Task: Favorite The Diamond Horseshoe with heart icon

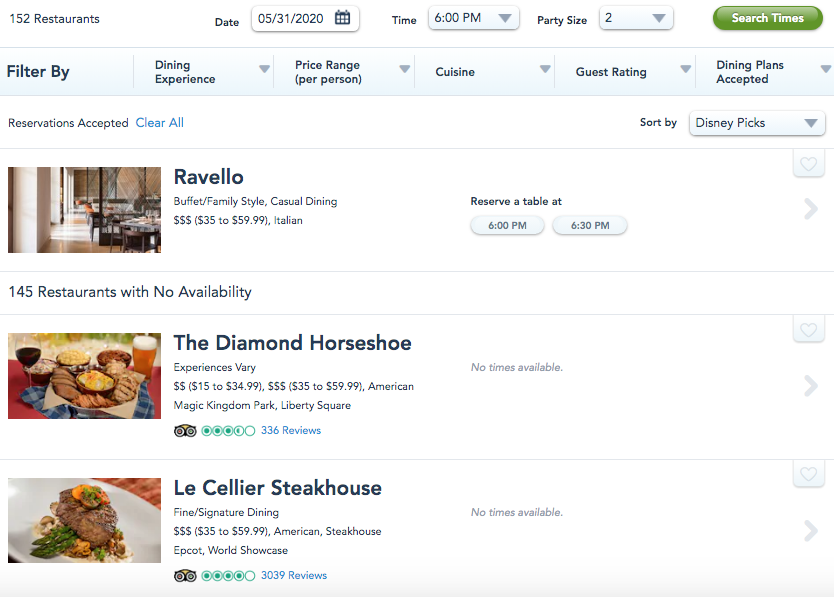Action: (808, 330)
